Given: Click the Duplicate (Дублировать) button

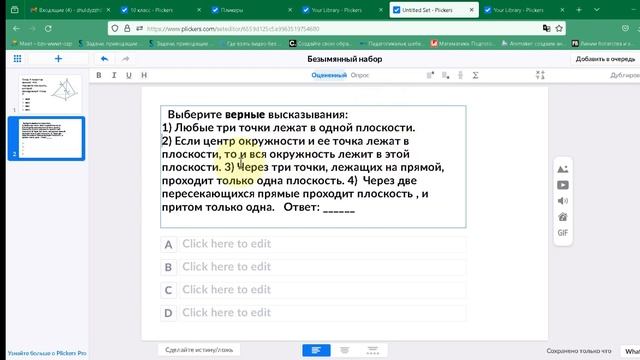Looking at the screenshot, I should coord(625,75).
